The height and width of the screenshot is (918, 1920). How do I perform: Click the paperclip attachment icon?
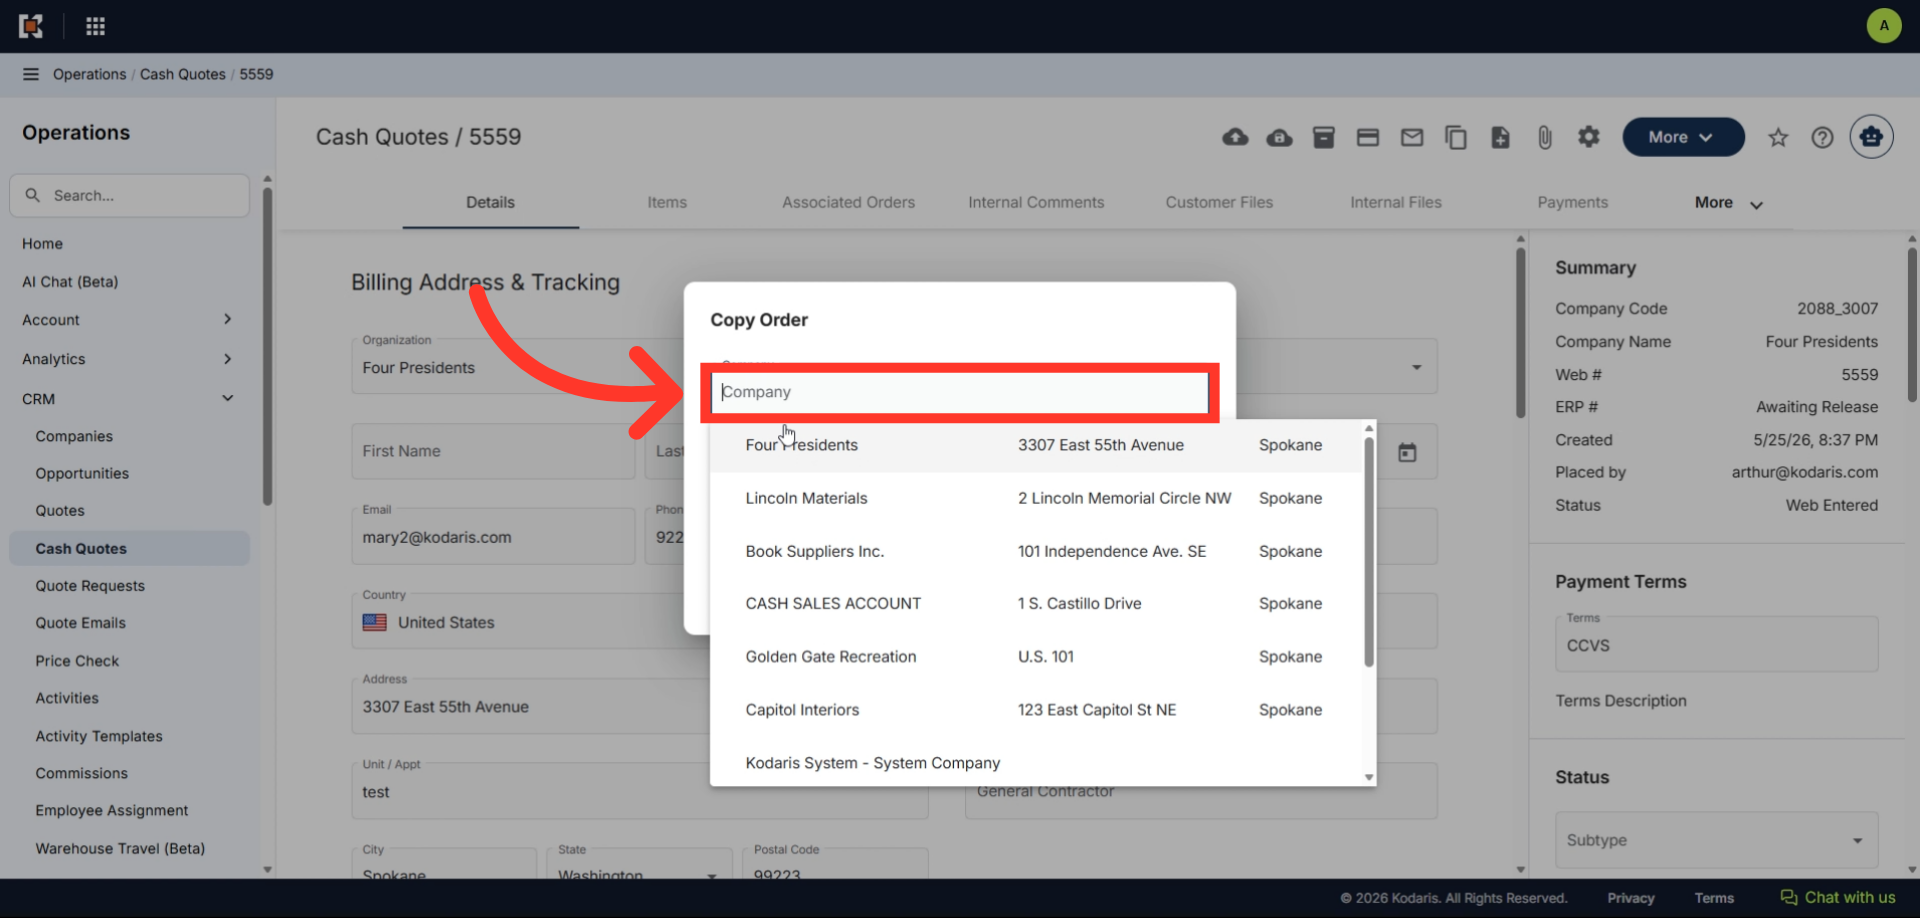tap(1544, 137)
